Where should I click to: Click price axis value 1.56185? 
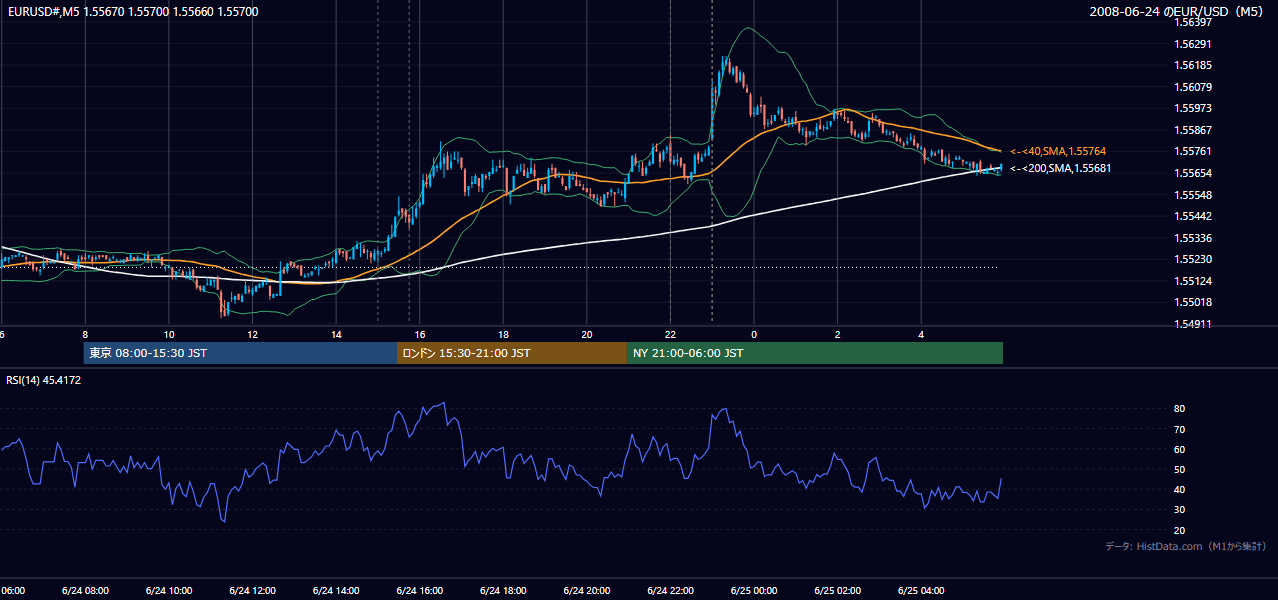1194,65
